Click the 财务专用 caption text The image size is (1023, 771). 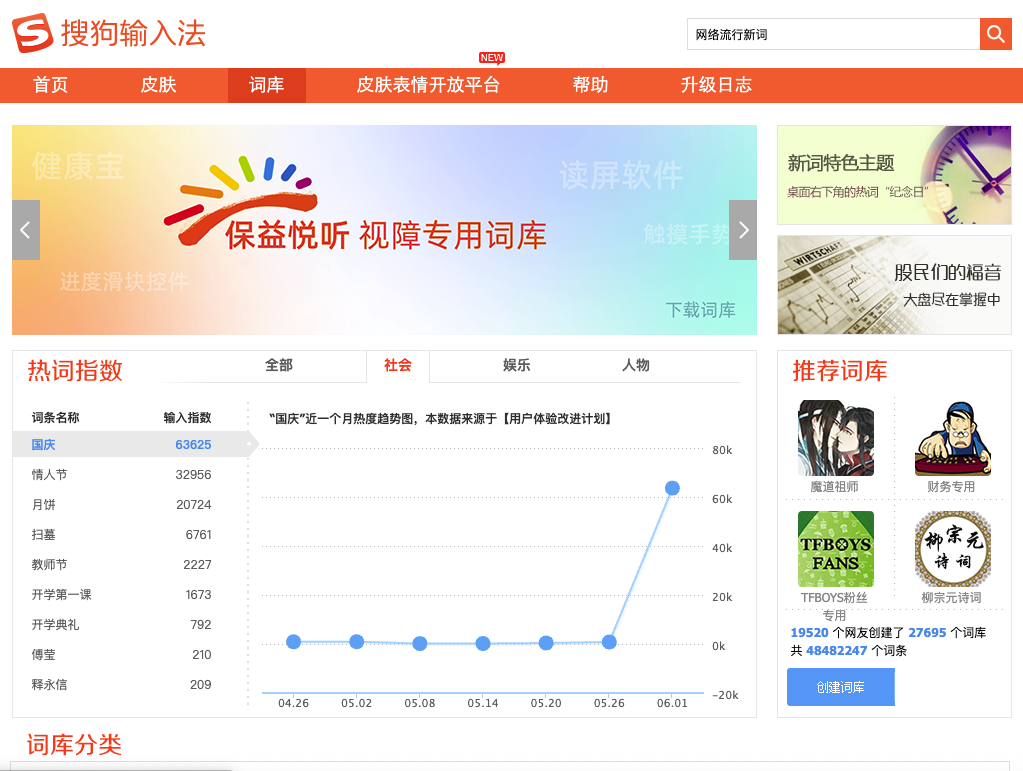(x=951, y=487)
